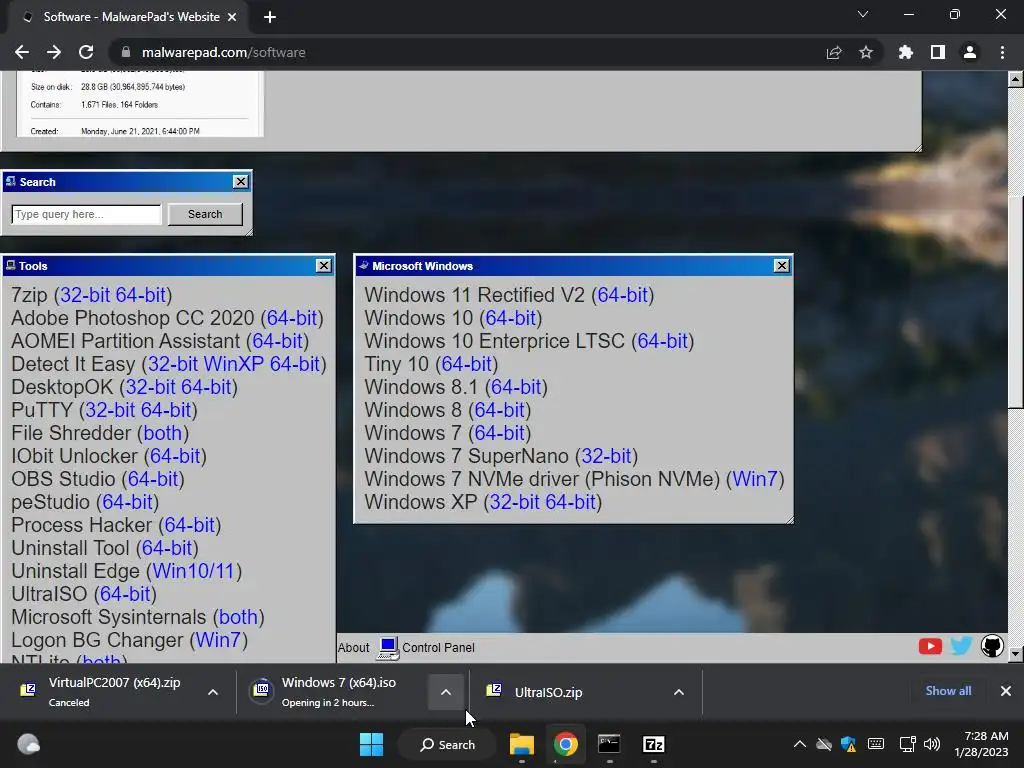
Task: Open Adobe Photoshop CC 2020 64-bit link
Action: 292,318
